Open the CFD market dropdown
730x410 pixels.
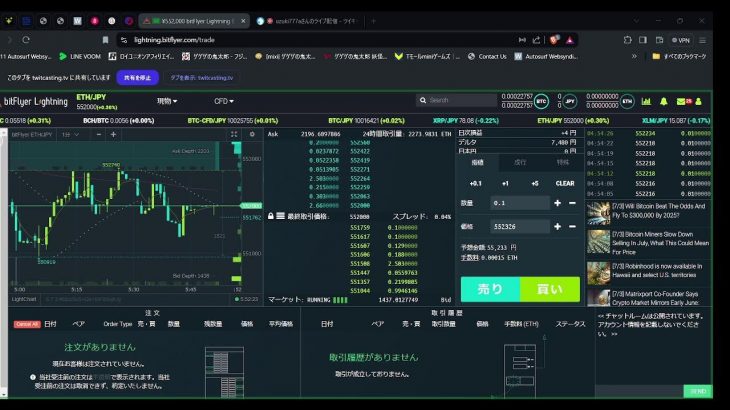click(x=223, y=101)
